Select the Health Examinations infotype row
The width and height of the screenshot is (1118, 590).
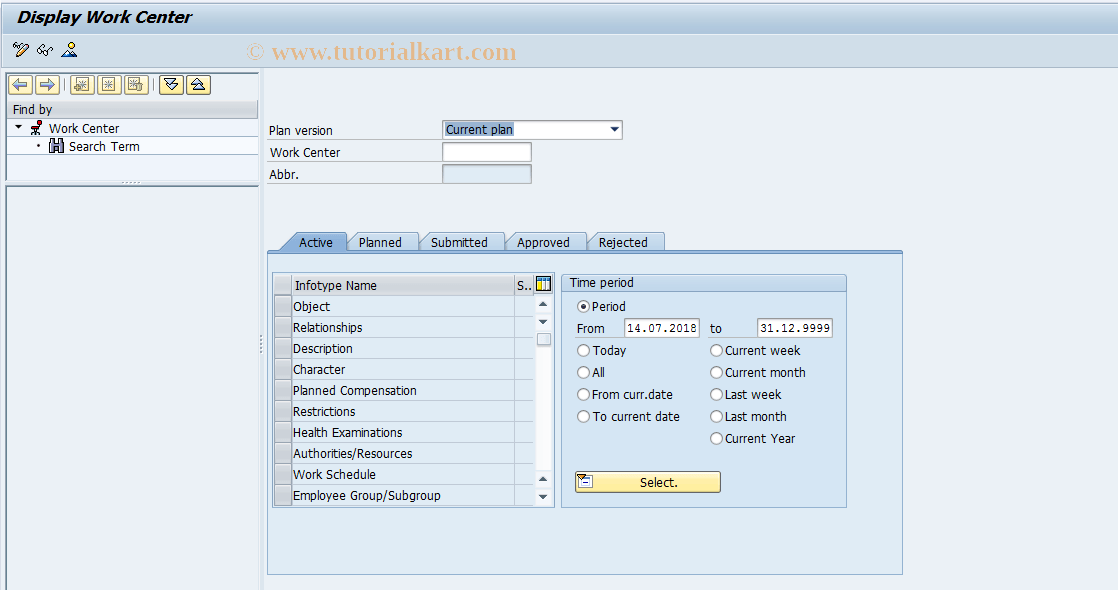403,433
